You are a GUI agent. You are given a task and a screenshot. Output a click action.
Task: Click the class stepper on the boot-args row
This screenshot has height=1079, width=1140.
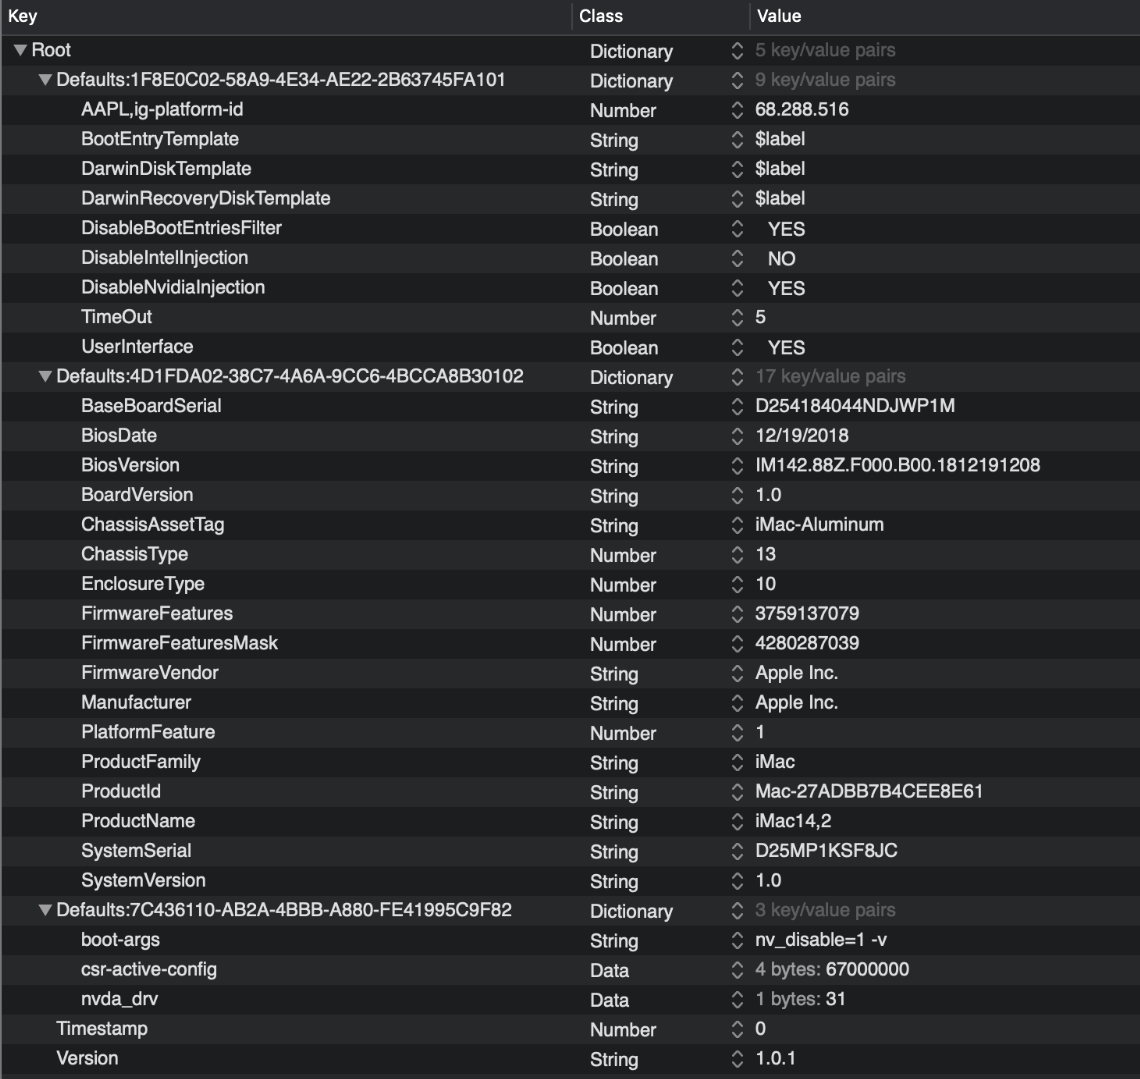(738, 941)
